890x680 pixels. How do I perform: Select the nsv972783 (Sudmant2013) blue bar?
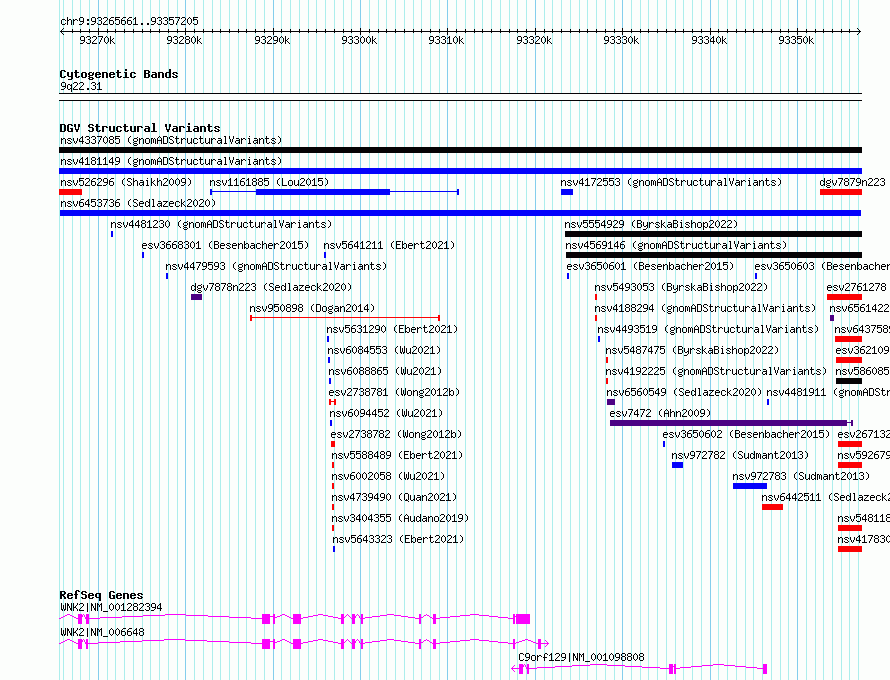point(750,486)
